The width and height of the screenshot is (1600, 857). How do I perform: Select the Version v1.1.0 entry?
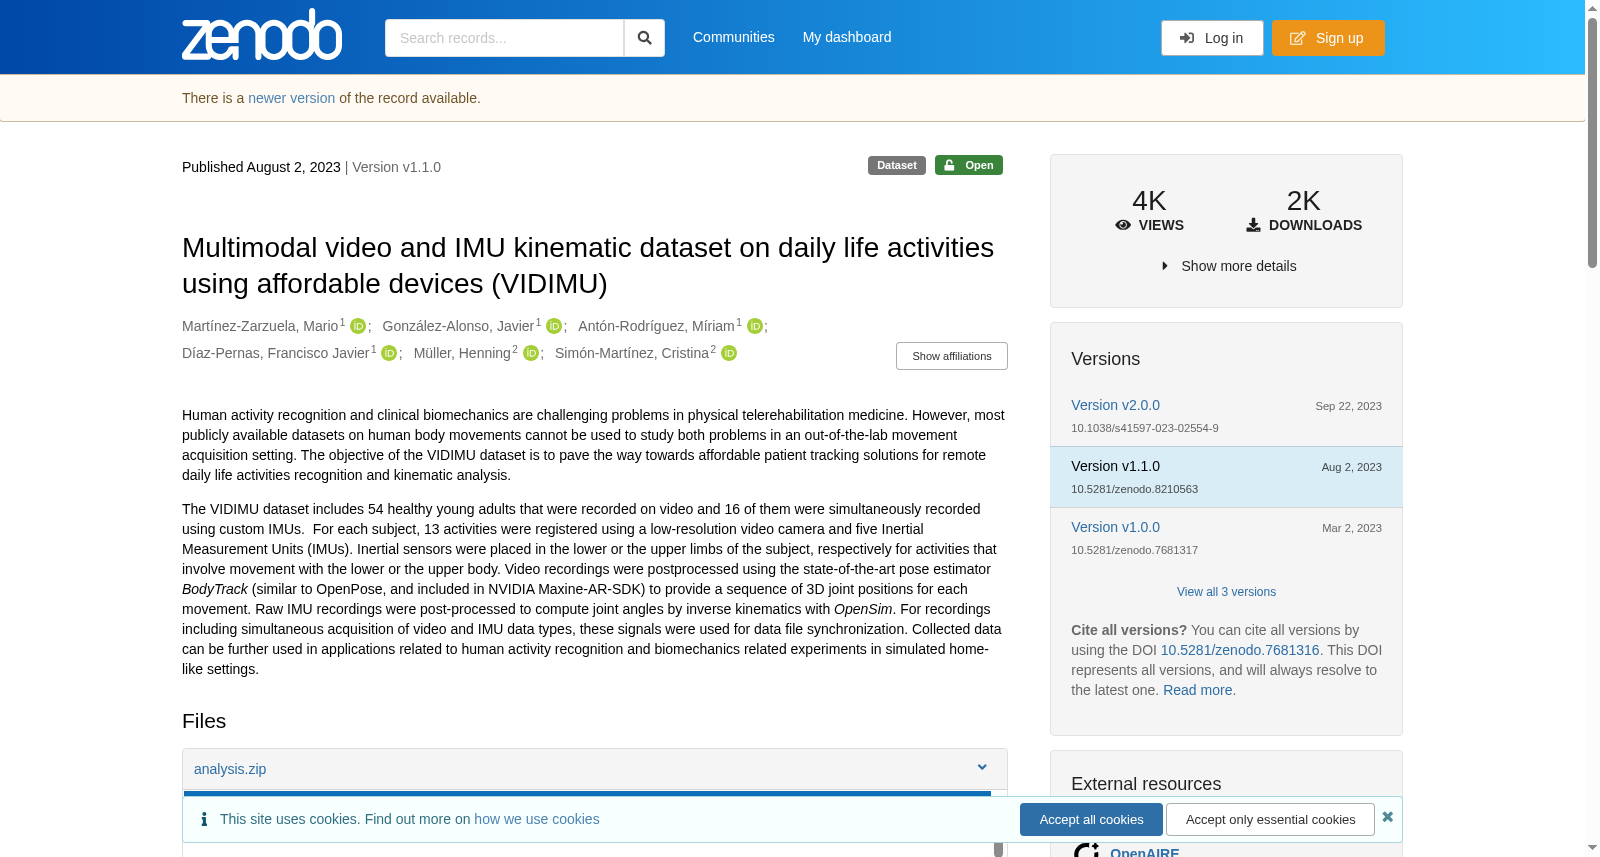coord(1226,477)
